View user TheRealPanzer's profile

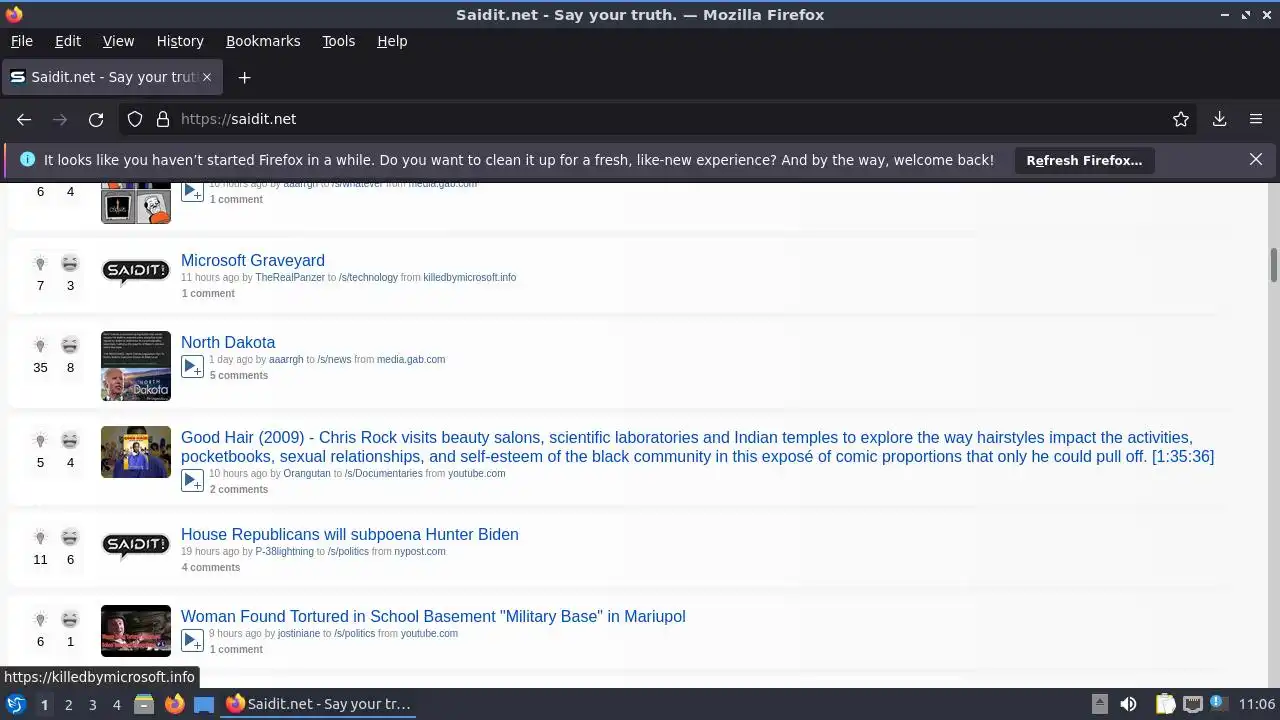coord(290,277)
